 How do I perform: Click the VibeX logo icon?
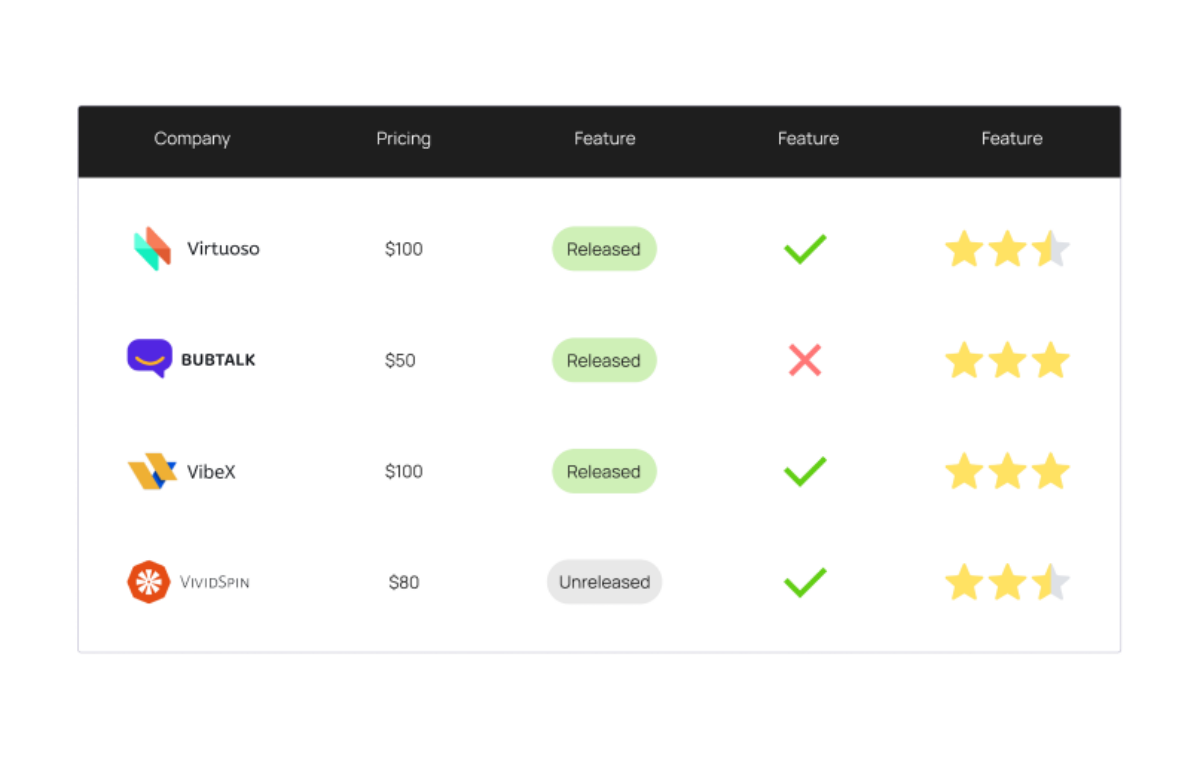click(x=152, y=471)
